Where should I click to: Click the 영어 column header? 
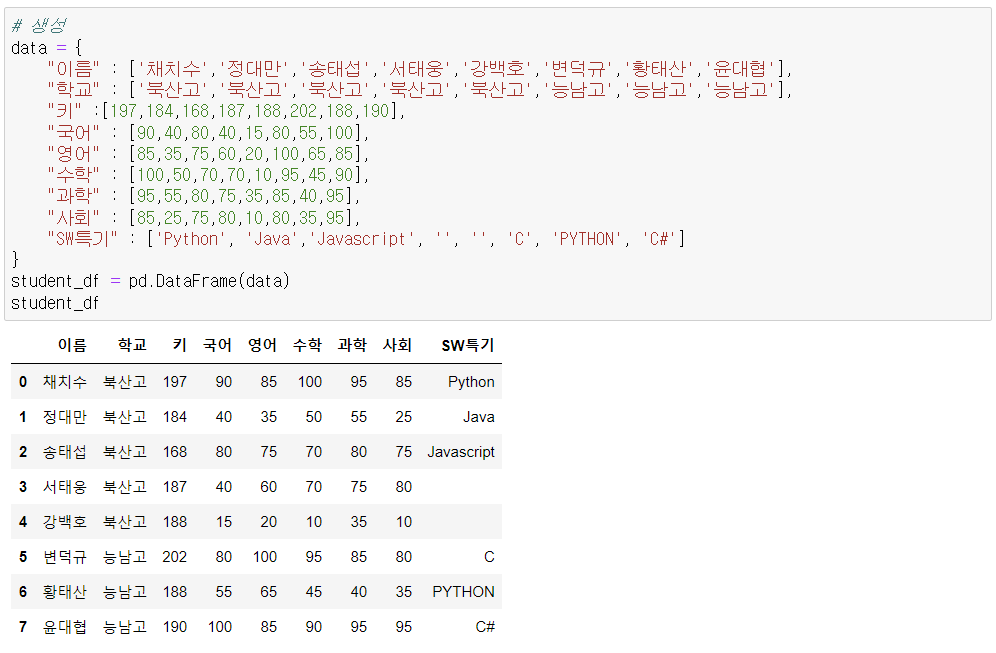pos(262,346)
